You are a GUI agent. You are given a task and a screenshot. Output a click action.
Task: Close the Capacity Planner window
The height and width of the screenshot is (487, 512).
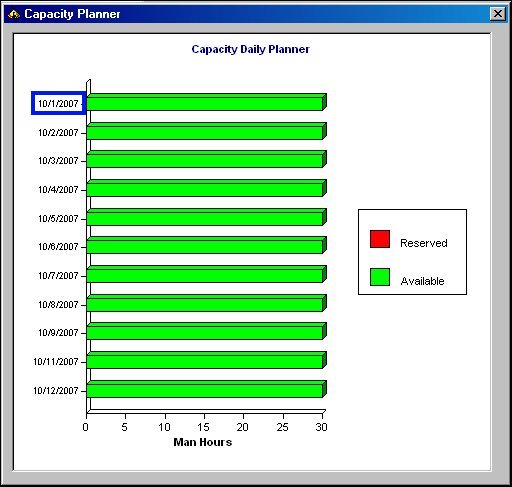tap(498, 14)
